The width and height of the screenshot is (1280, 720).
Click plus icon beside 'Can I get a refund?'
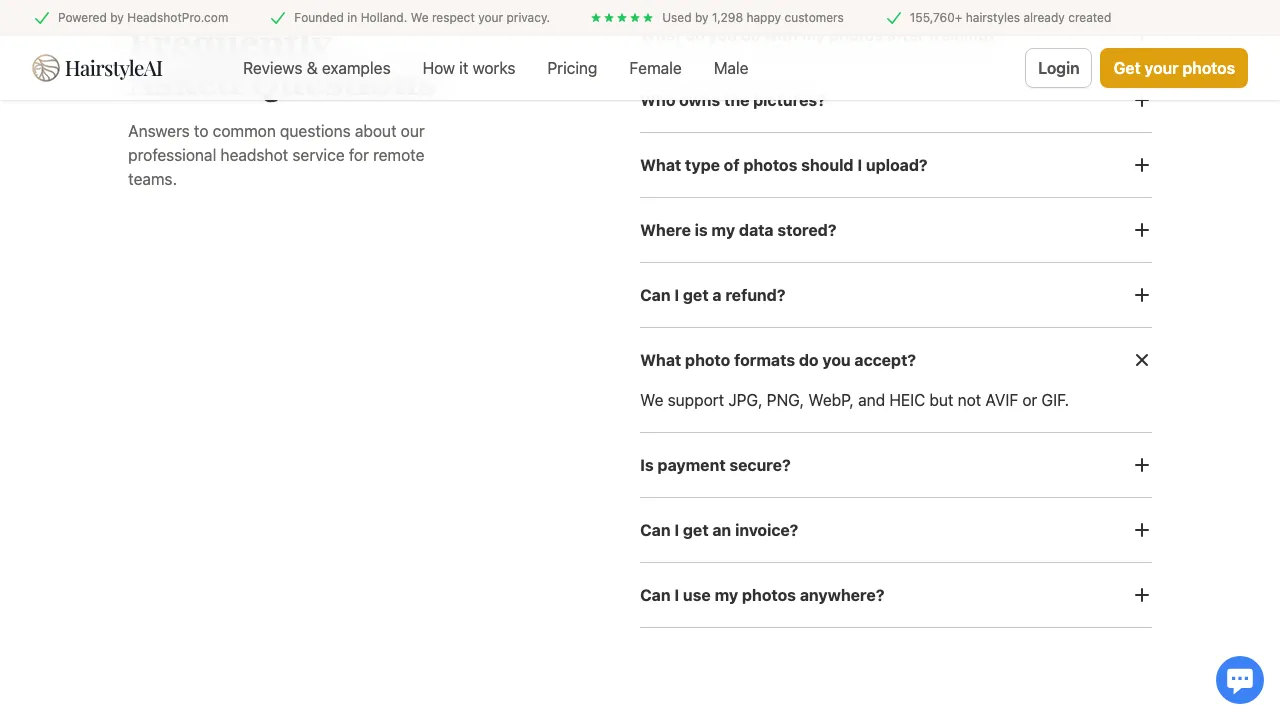pos(1141,295)
